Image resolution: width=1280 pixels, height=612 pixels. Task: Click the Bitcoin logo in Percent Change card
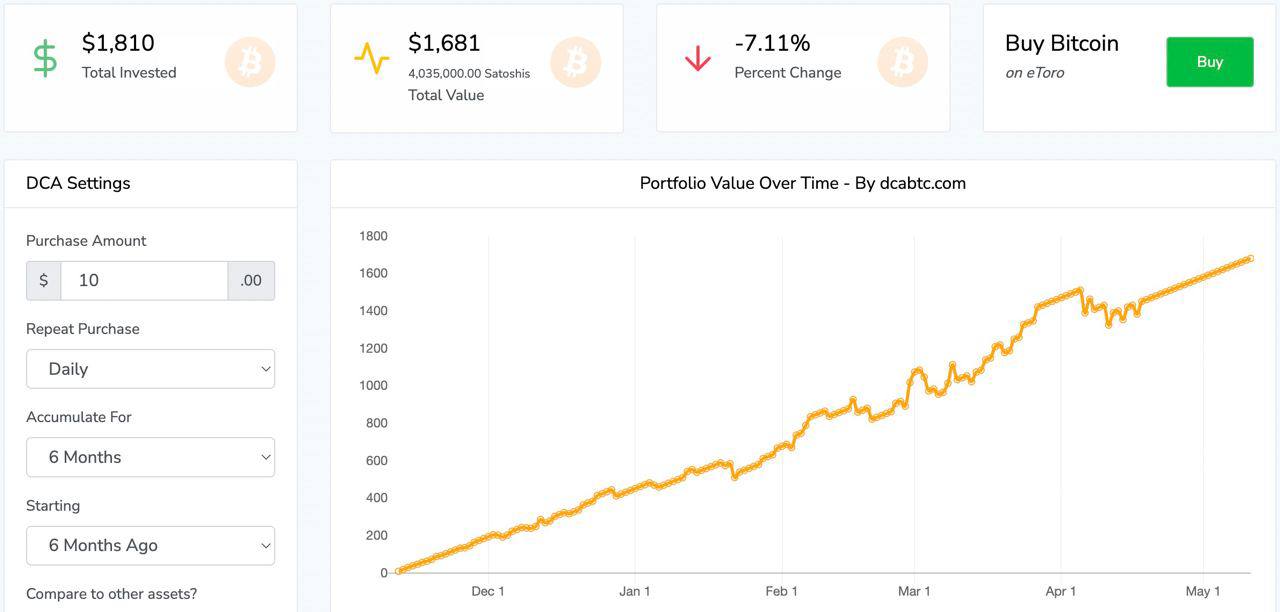[902, 62]
